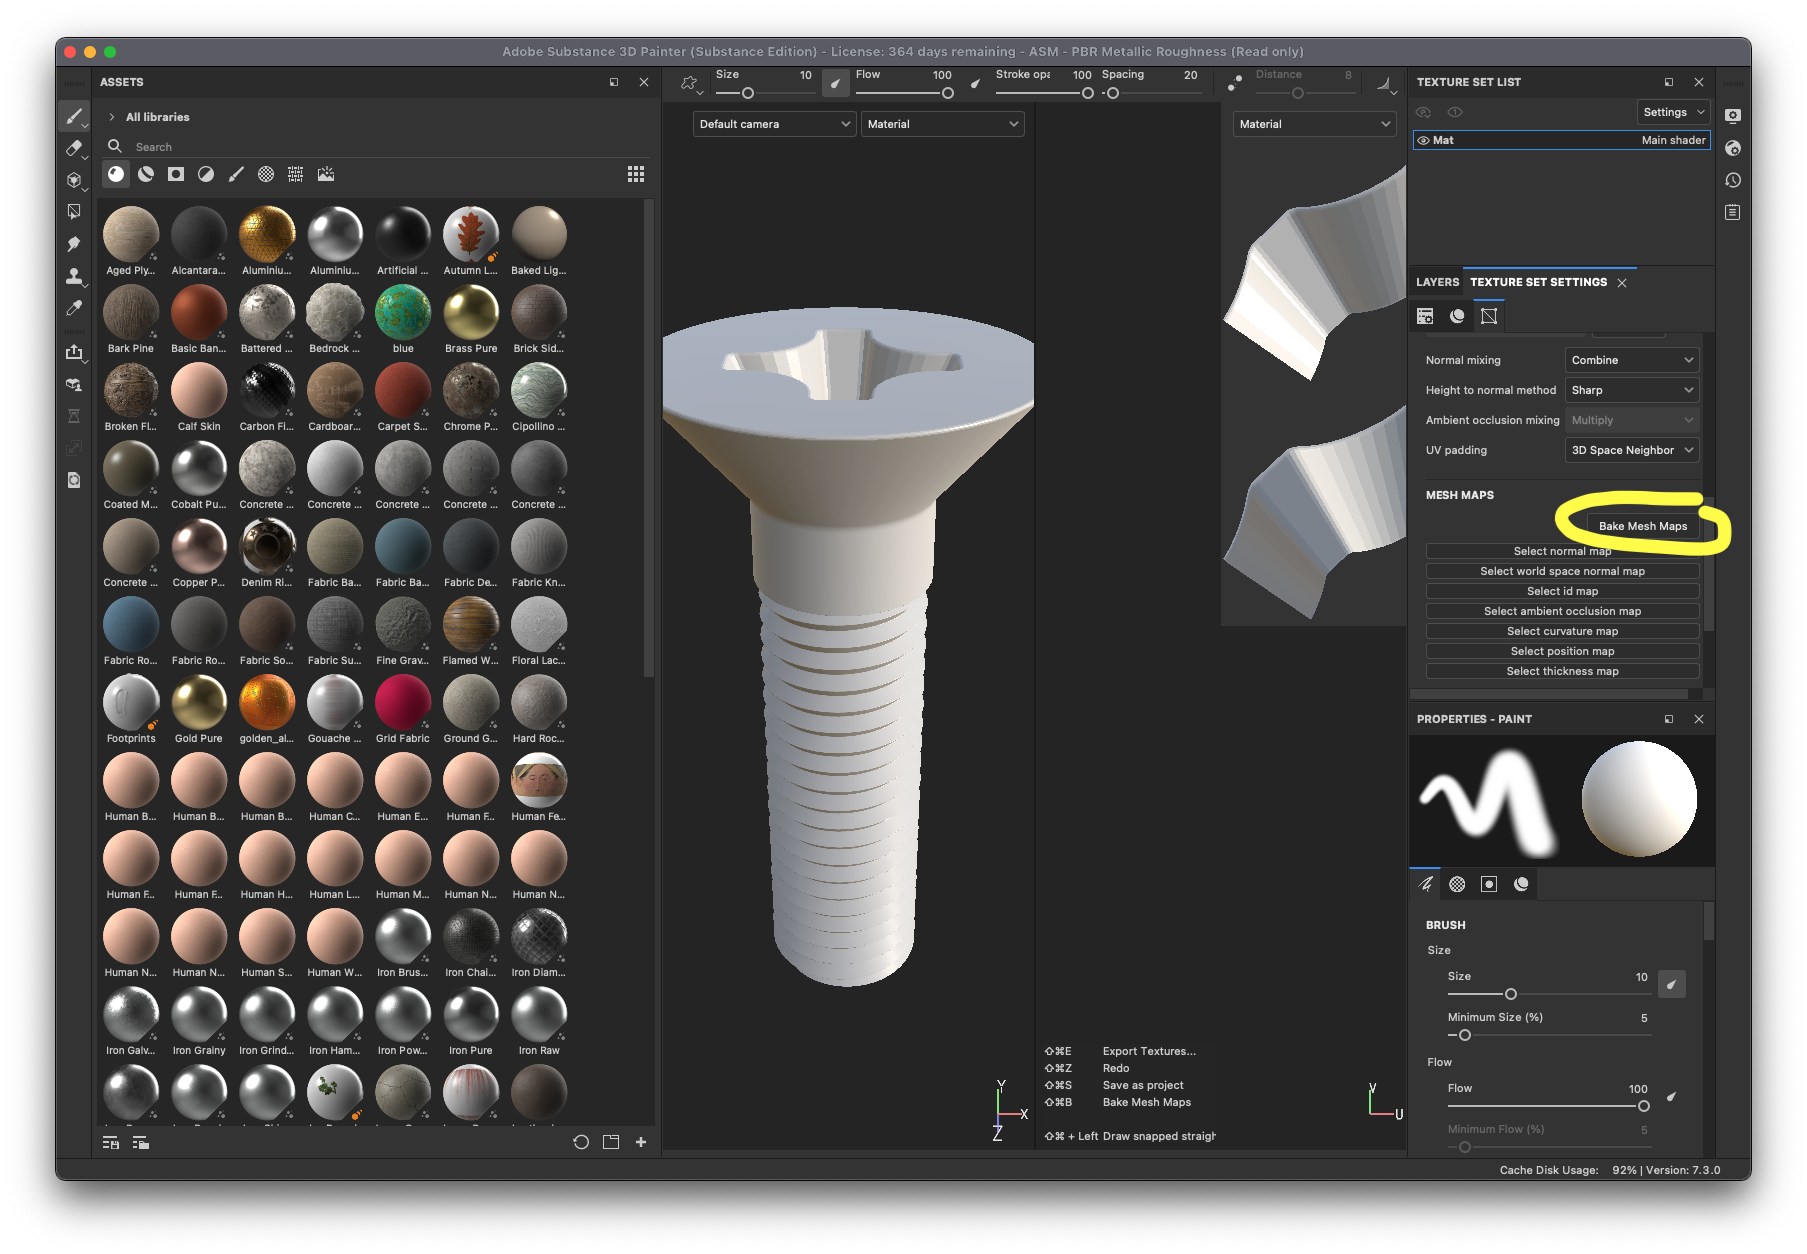Image resolution: width=1807 pixels, height=1254 pixels.
Task: Open Texture Set List Settings dropdown
Action: click(1673, 112)
